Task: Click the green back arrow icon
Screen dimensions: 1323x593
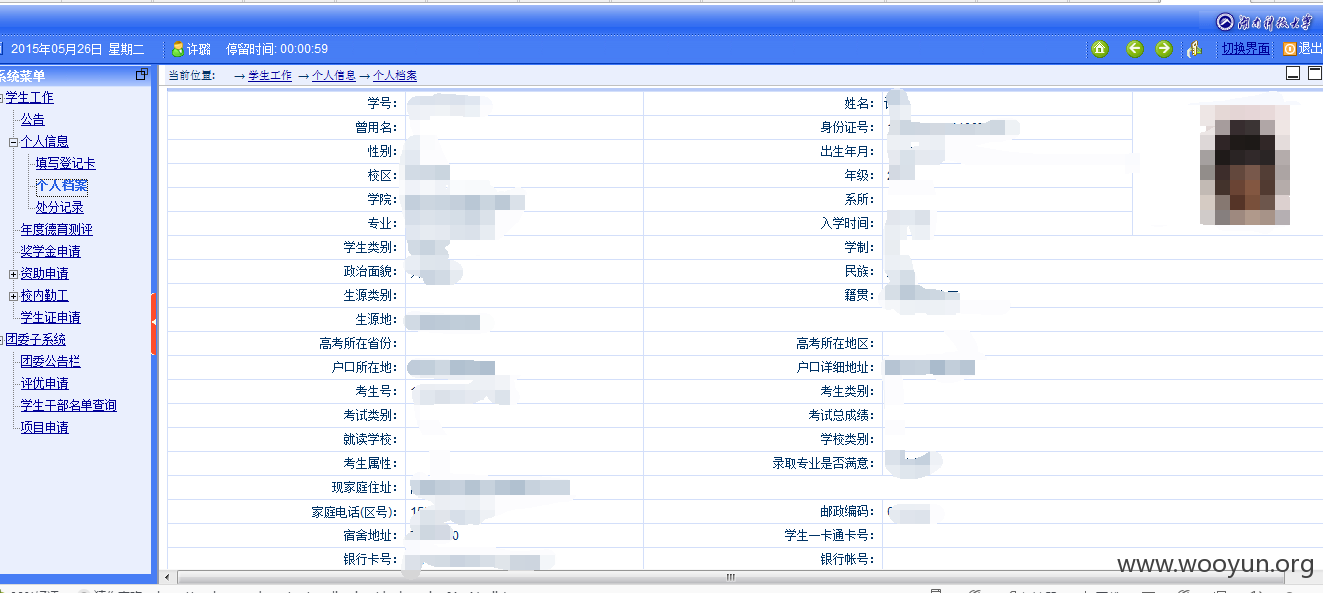Action: pos(1134,49)
